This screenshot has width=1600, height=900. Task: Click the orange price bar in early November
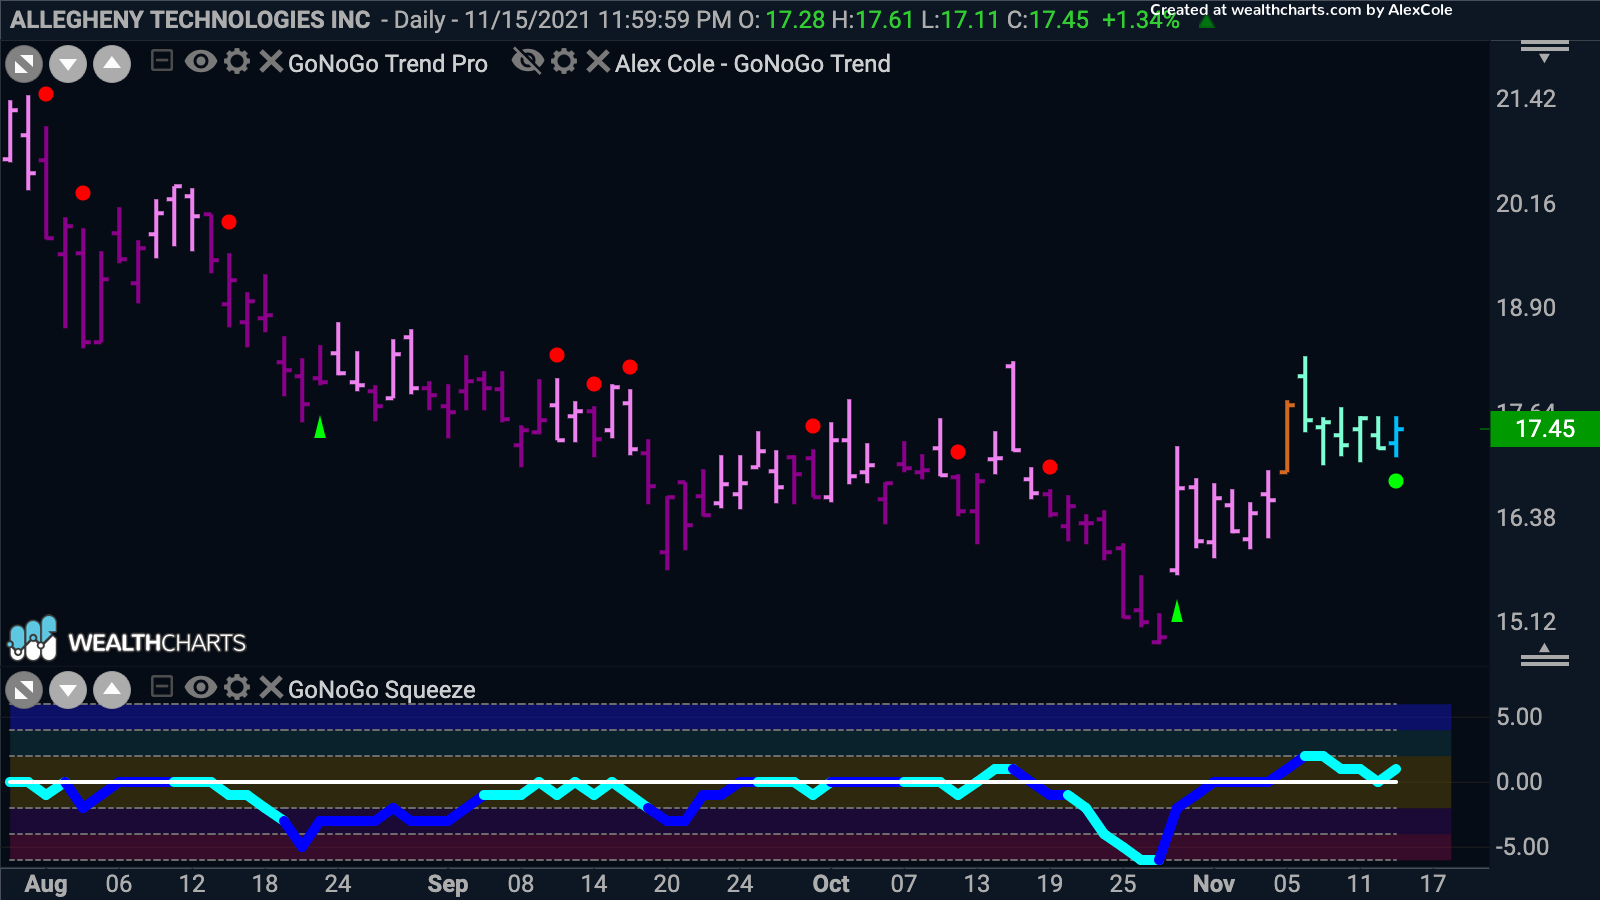point(1287,437)
